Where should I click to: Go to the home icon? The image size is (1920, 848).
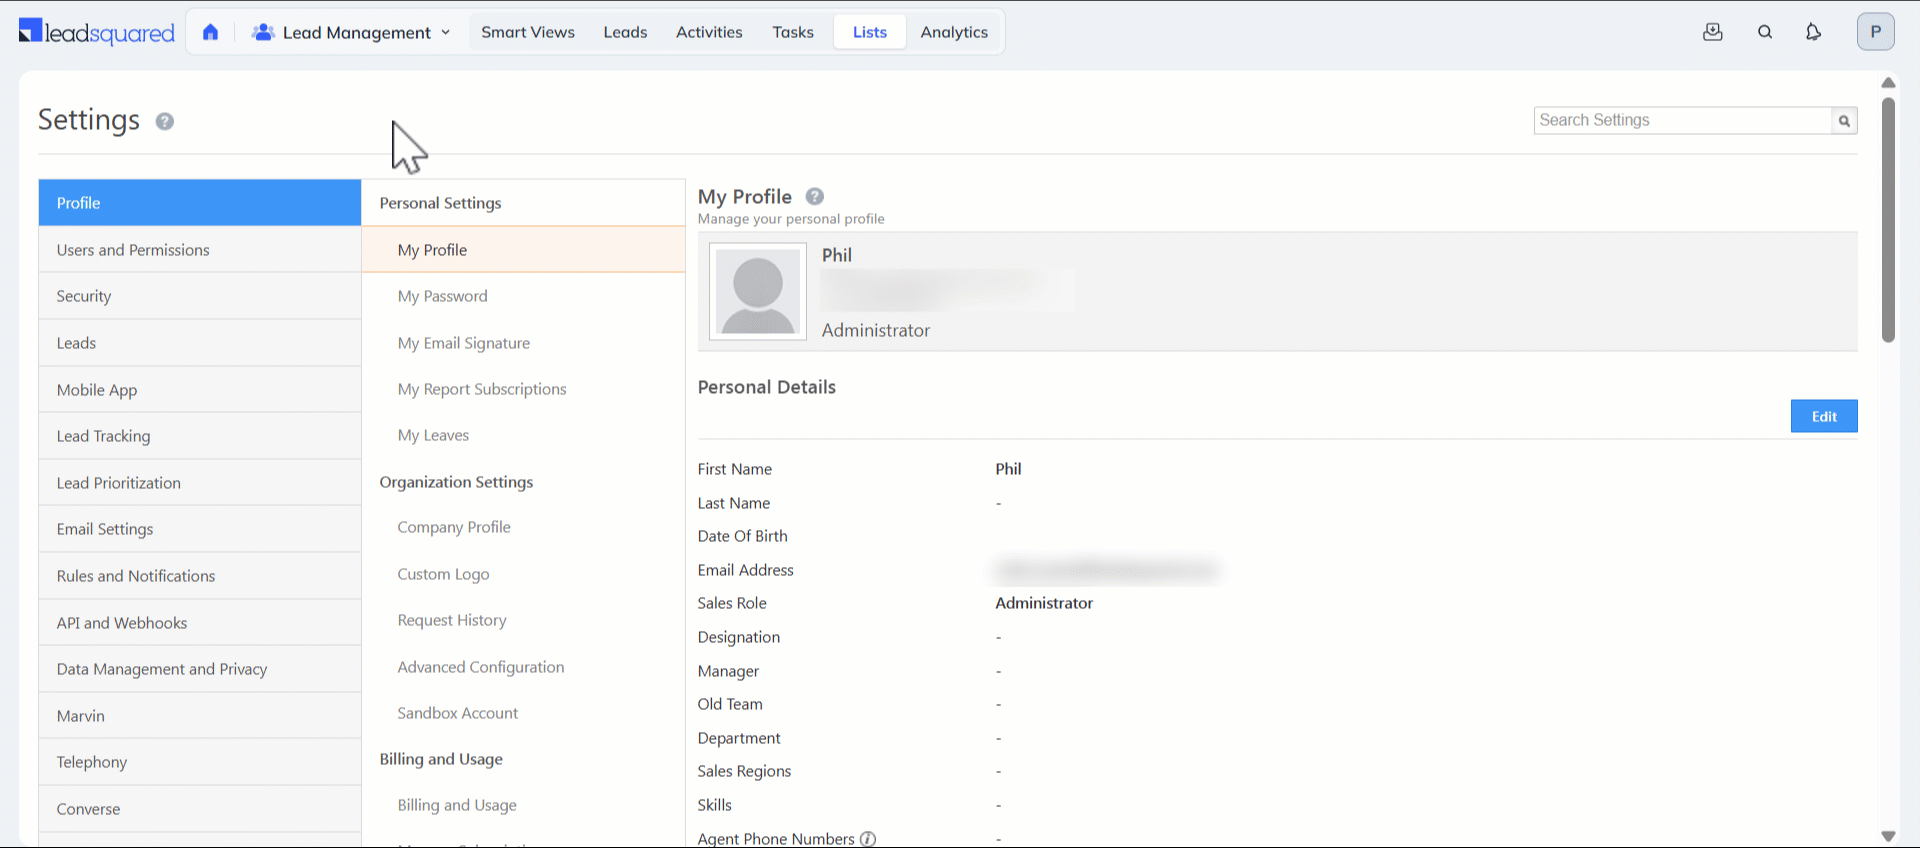click(x=210, y=32)
